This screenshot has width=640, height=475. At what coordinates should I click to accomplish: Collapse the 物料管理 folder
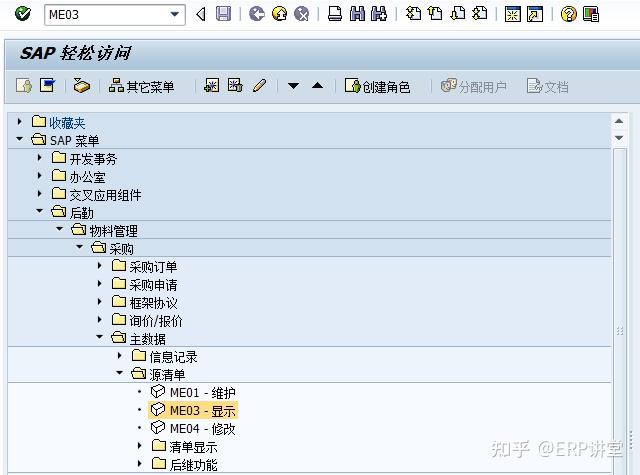point(60,229)
